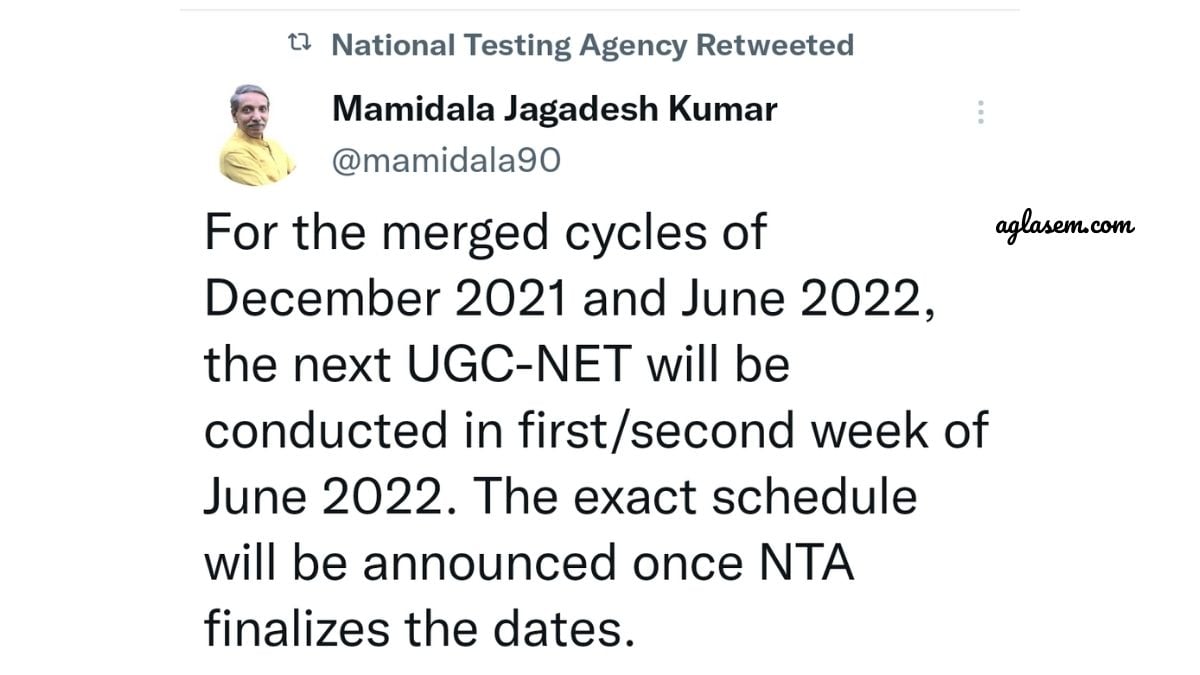This screenshot has height=675, width=1200.
Task: Open Mamidala Jagadesh Kumar's profile picture
Action: point(258,135)
